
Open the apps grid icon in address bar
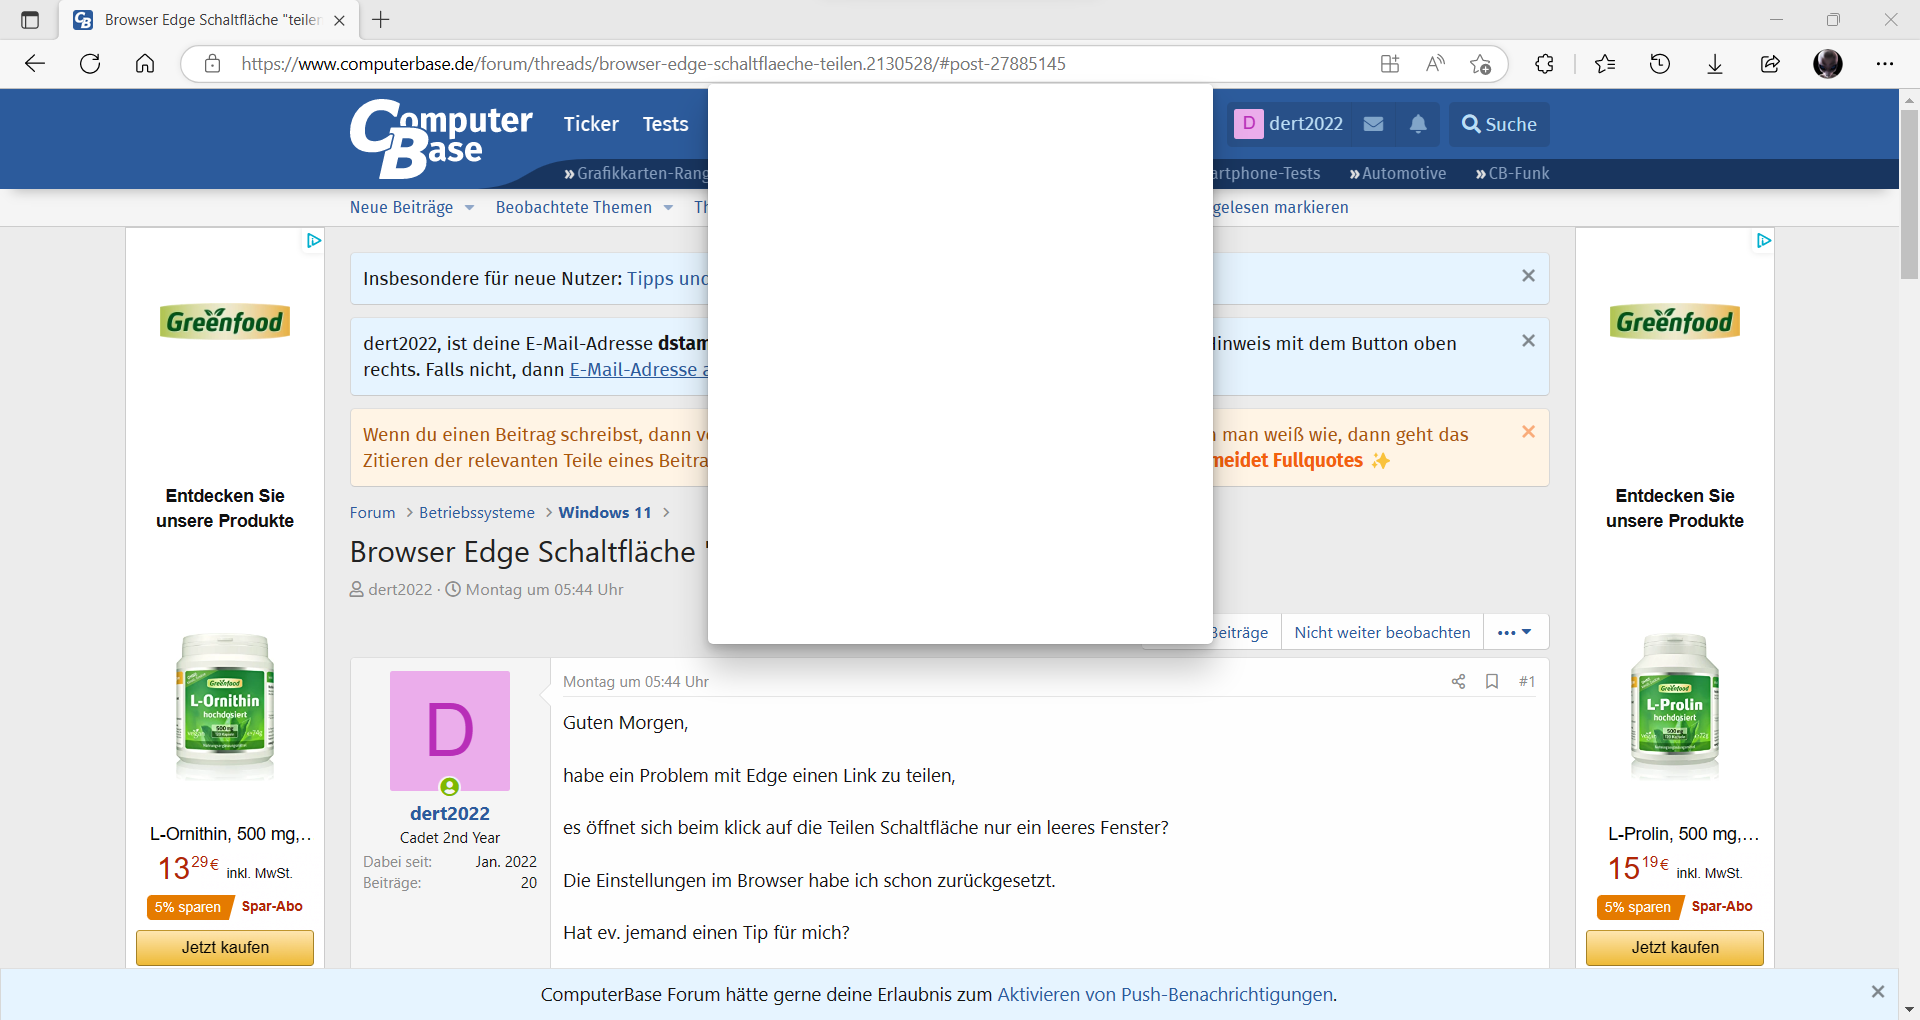1390,64
